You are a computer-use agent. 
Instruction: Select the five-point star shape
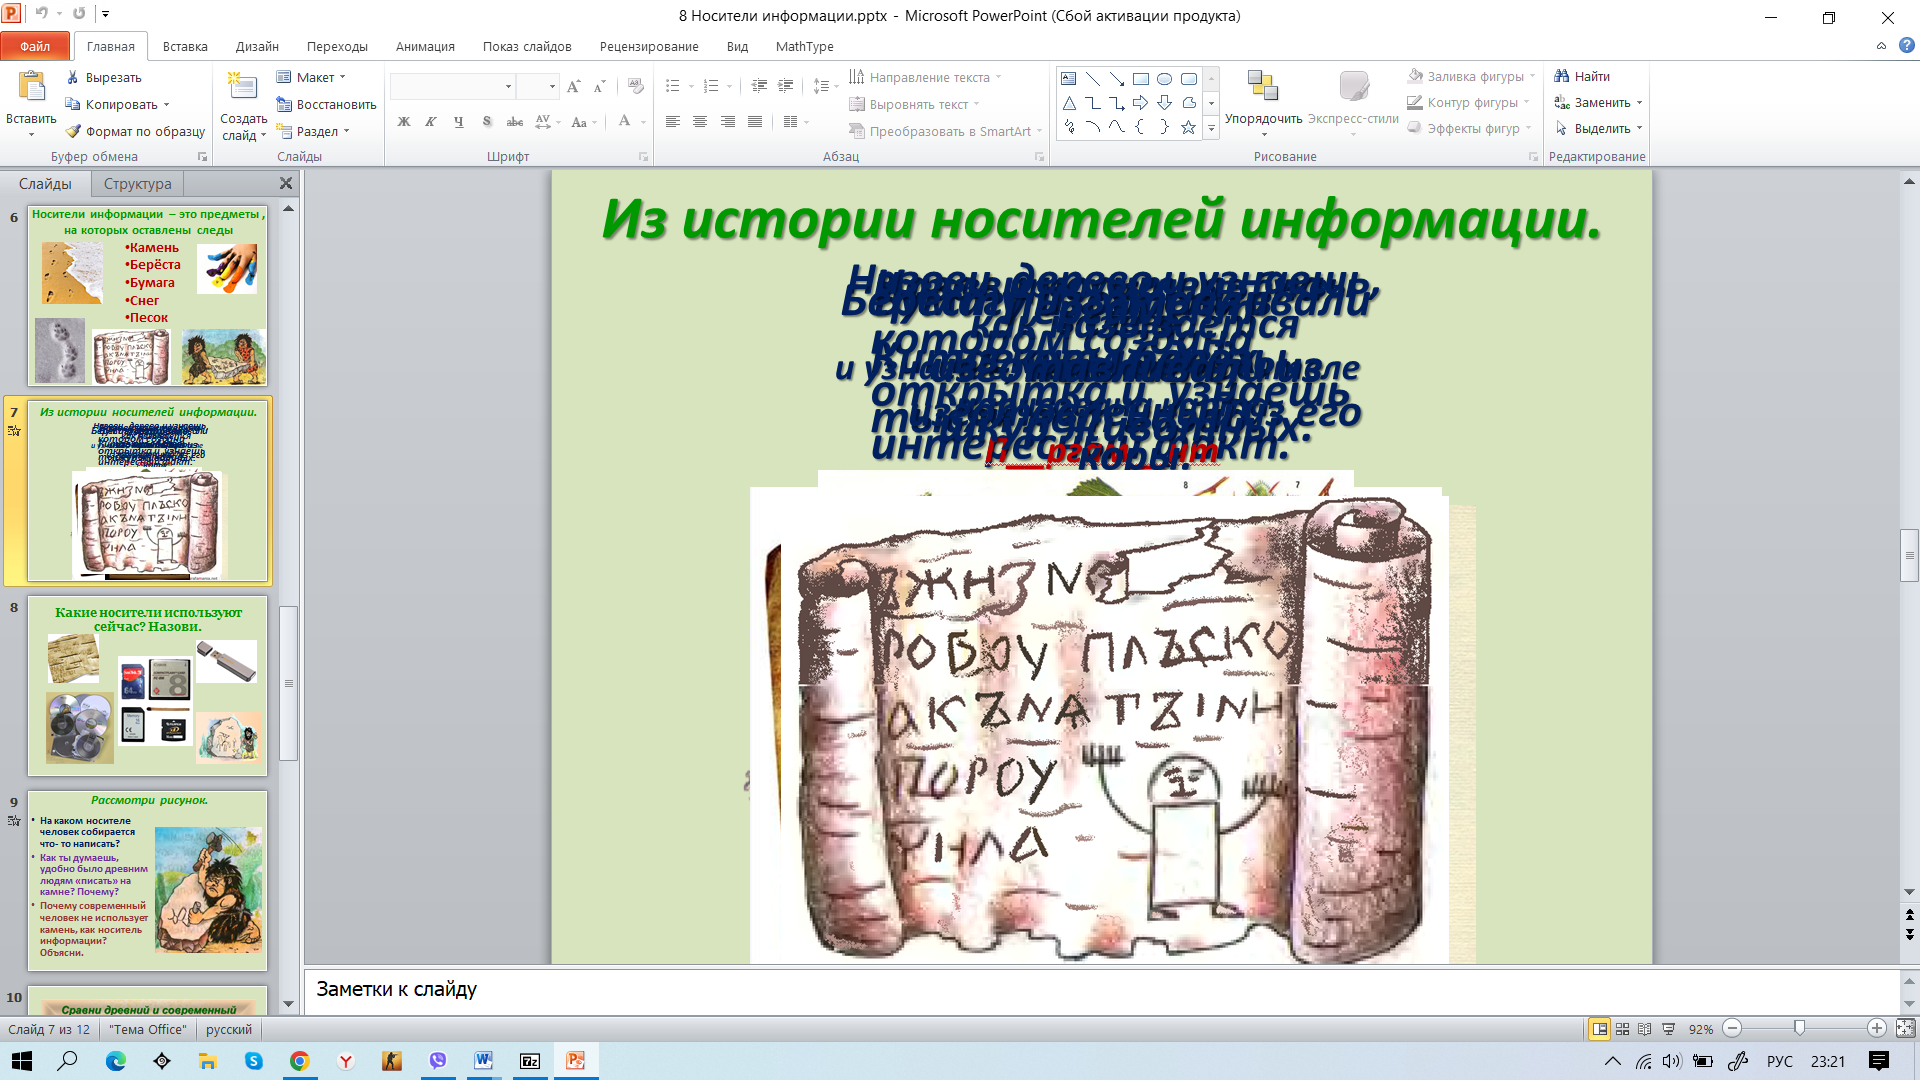(x=1188, y=127)
